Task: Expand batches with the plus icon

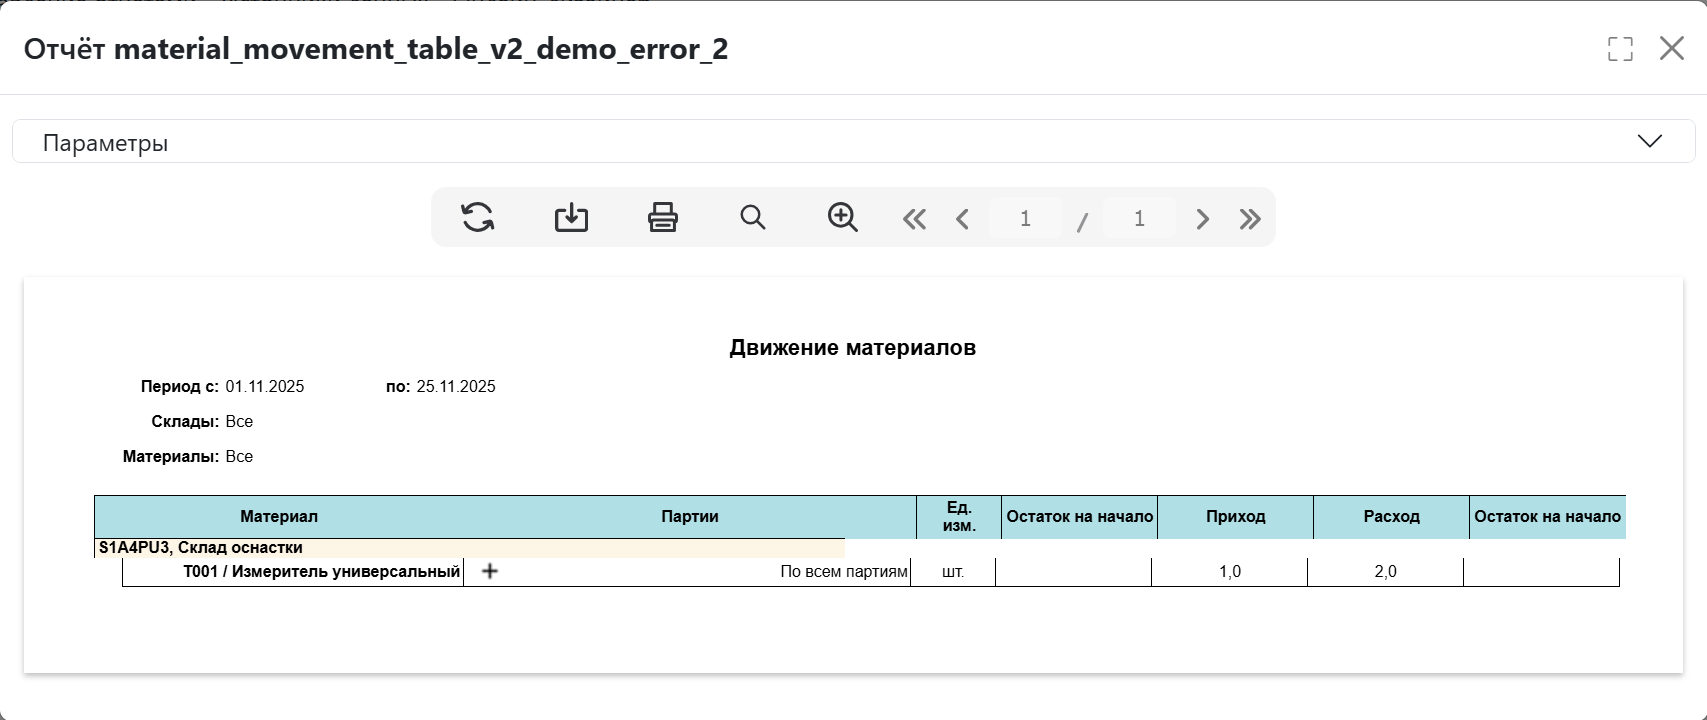Action: 490,571
